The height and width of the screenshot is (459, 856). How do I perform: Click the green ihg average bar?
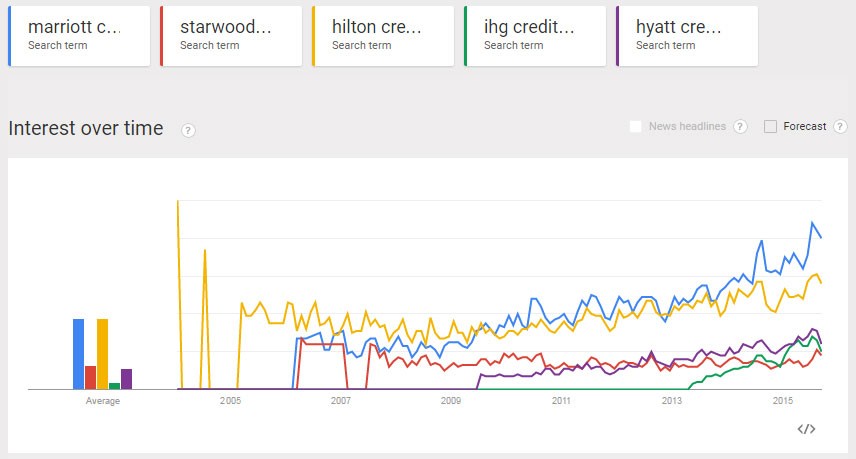pyautogui.click(x=114, y=385)
